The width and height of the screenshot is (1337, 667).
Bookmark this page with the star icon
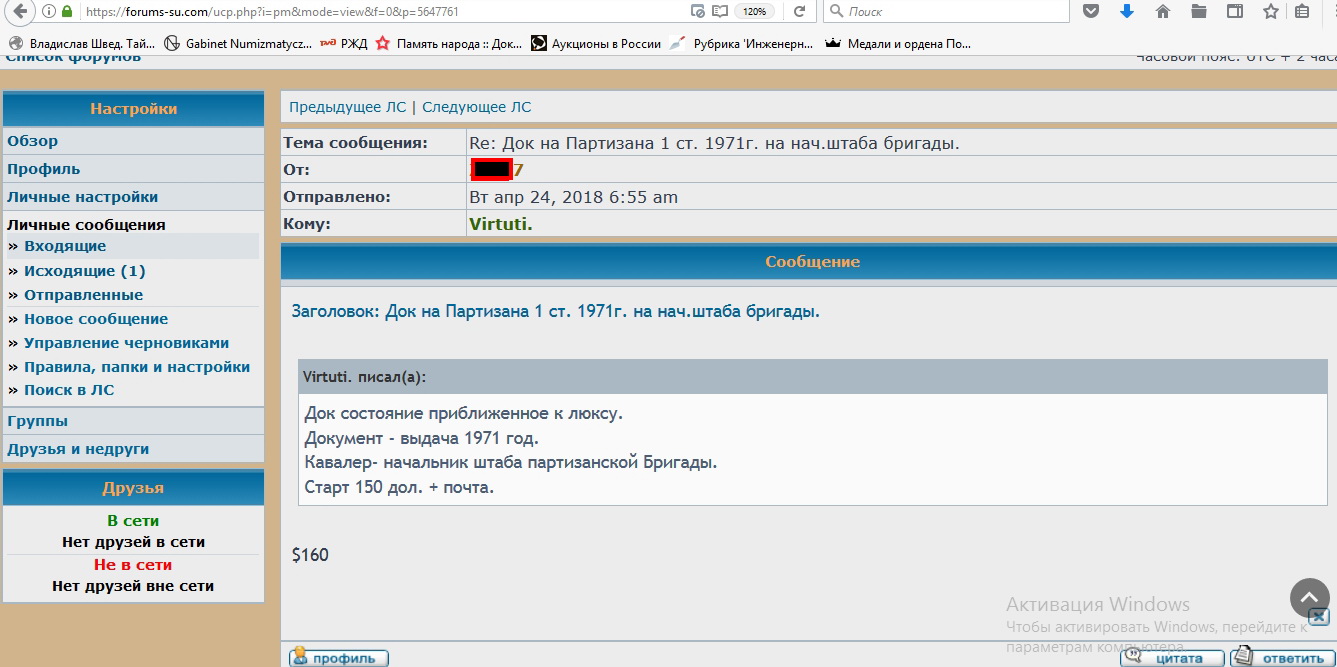(1271, 12)
